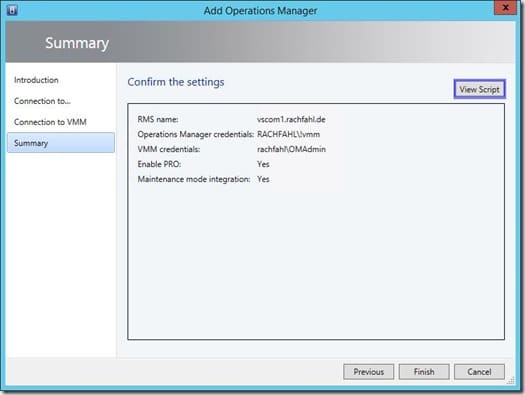Click the Yes value beside Enable PRO

pyautogui.click(x=263, y=164)
